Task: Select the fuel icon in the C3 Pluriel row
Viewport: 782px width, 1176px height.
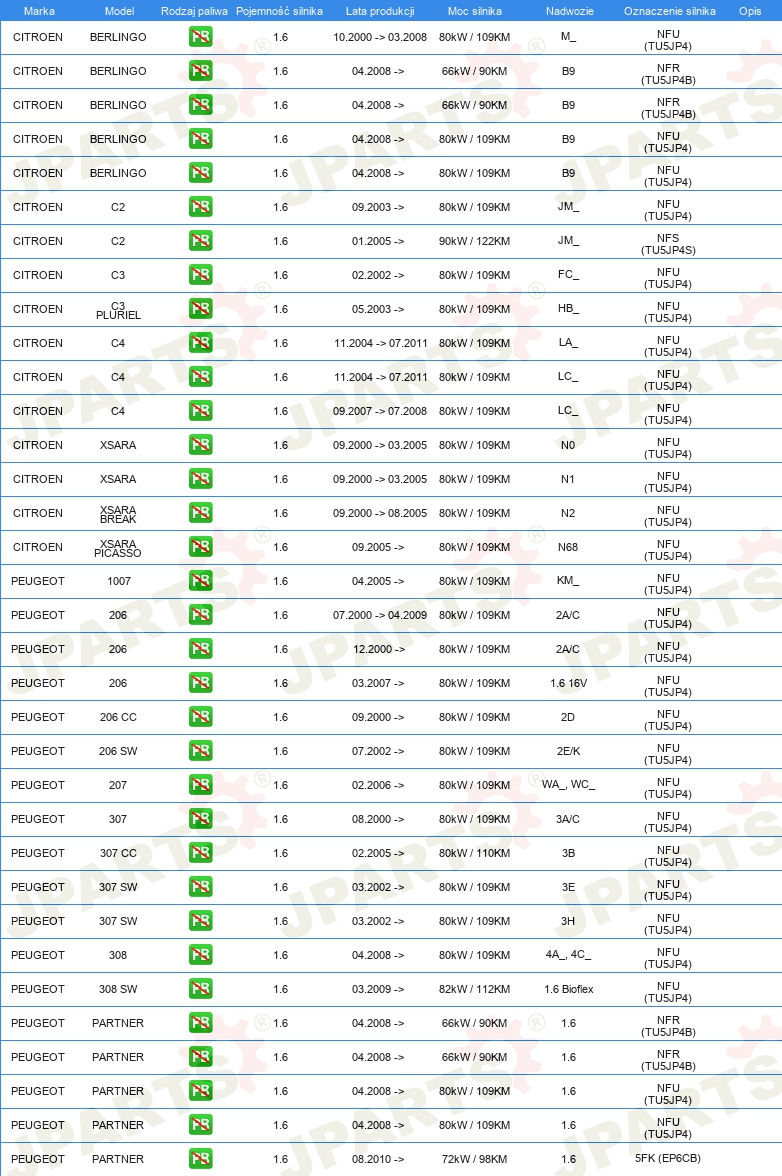Action: tap(200, 309)
